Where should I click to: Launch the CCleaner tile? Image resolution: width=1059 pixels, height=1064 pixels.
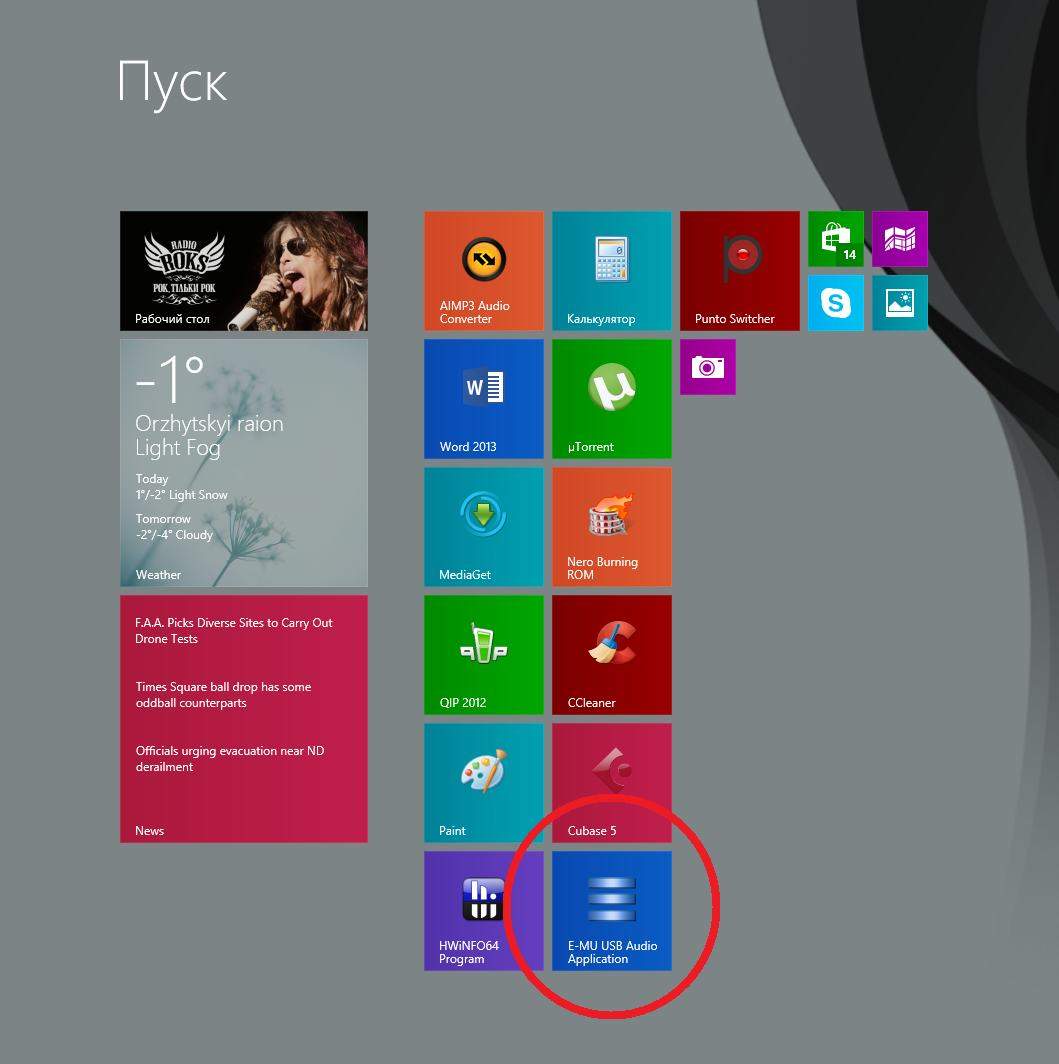click(x=612, y=655)
